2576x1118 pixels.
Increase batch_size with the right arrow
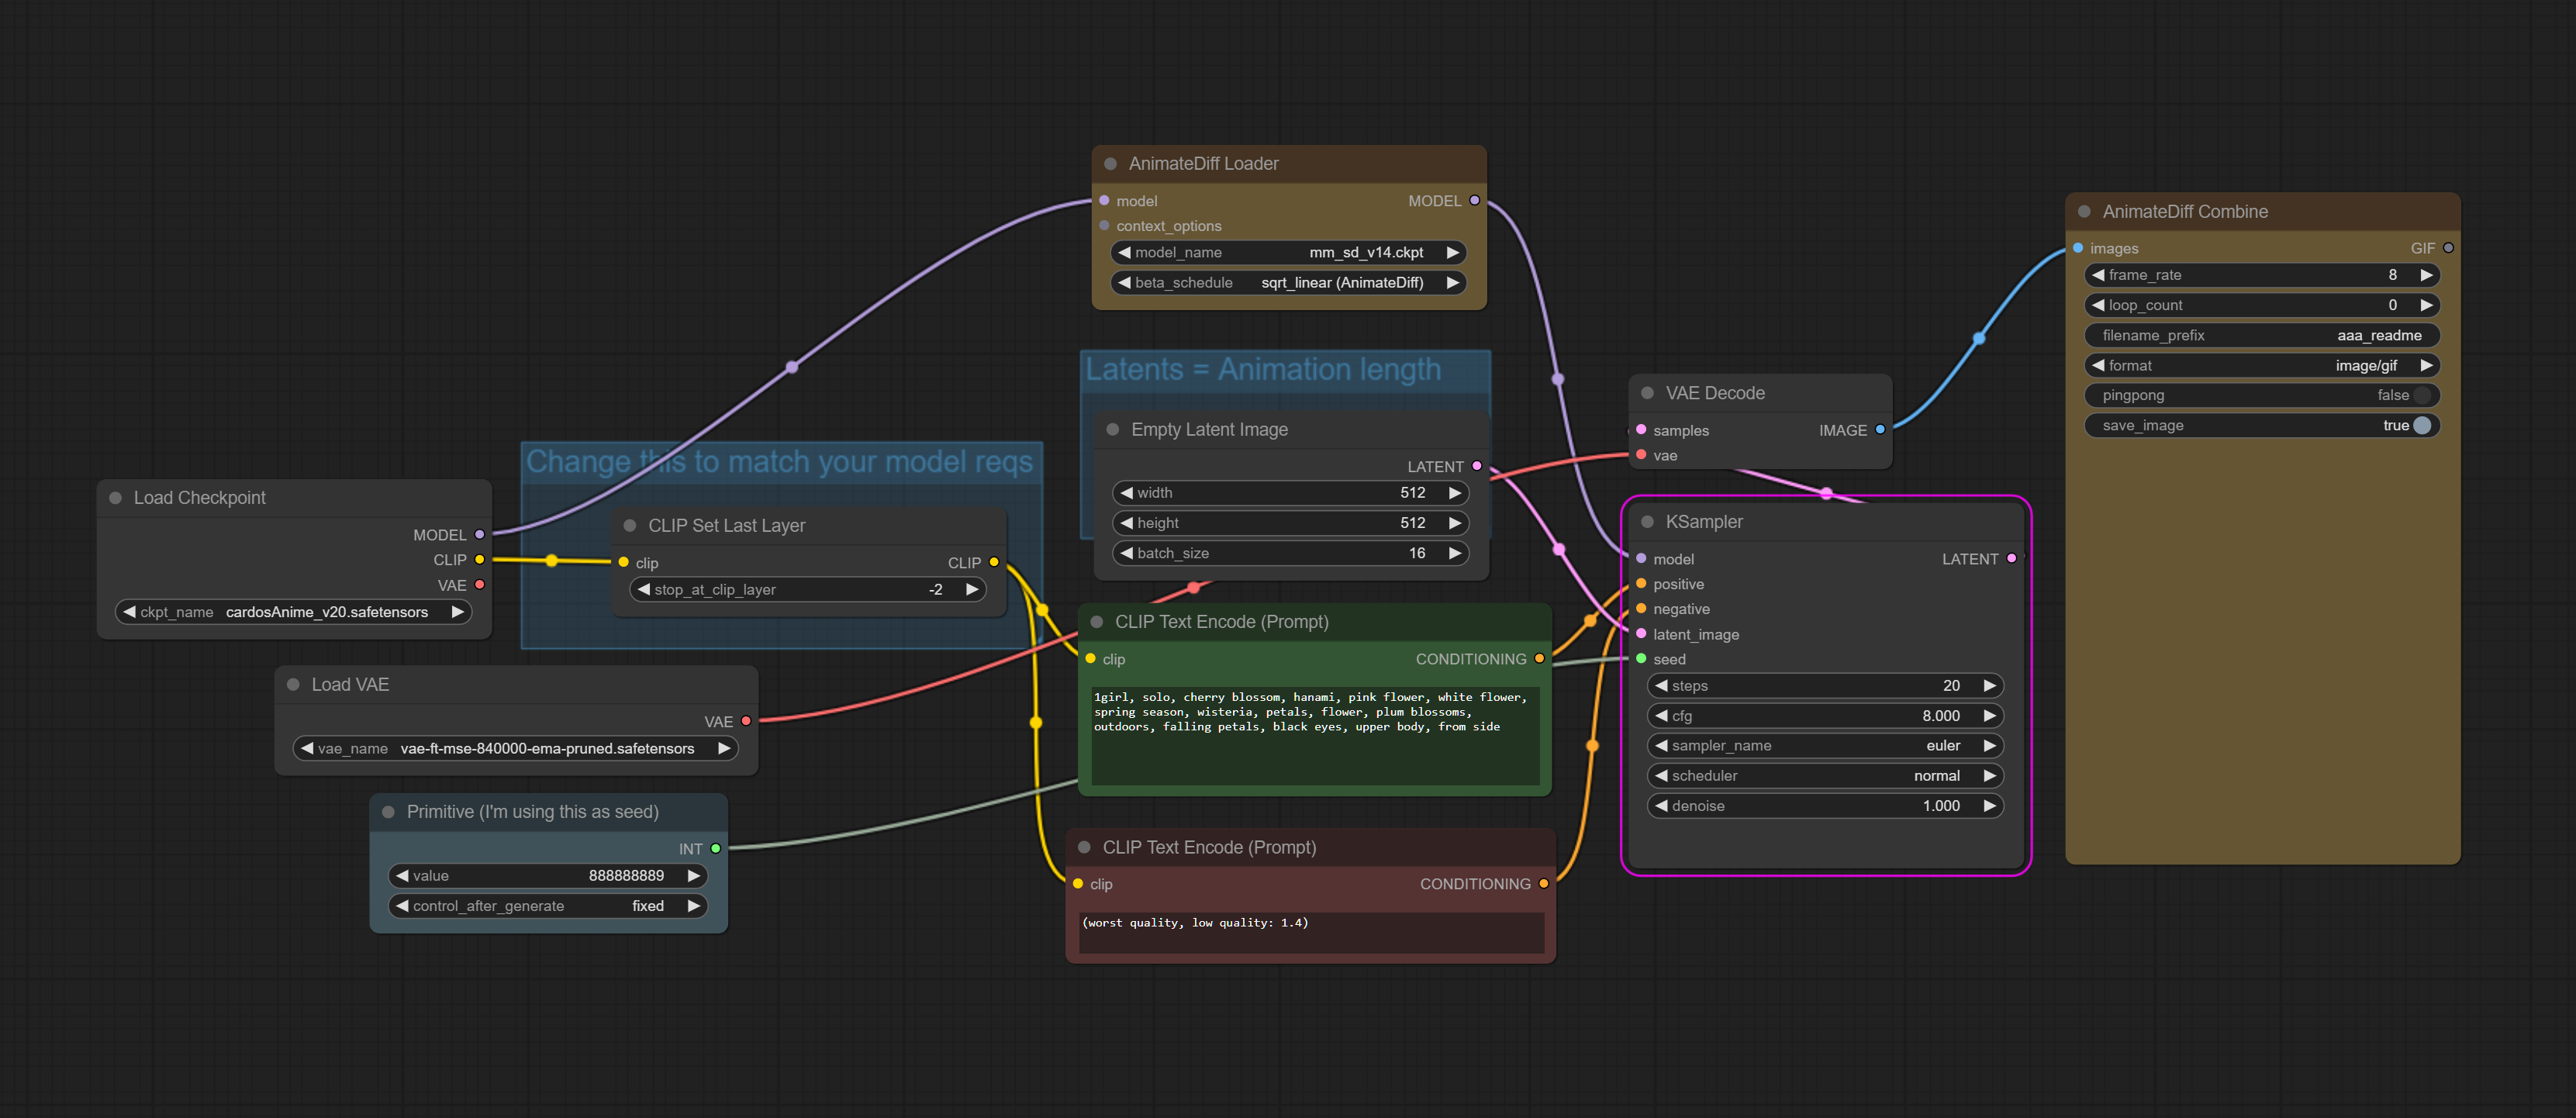pos(1455,553)
